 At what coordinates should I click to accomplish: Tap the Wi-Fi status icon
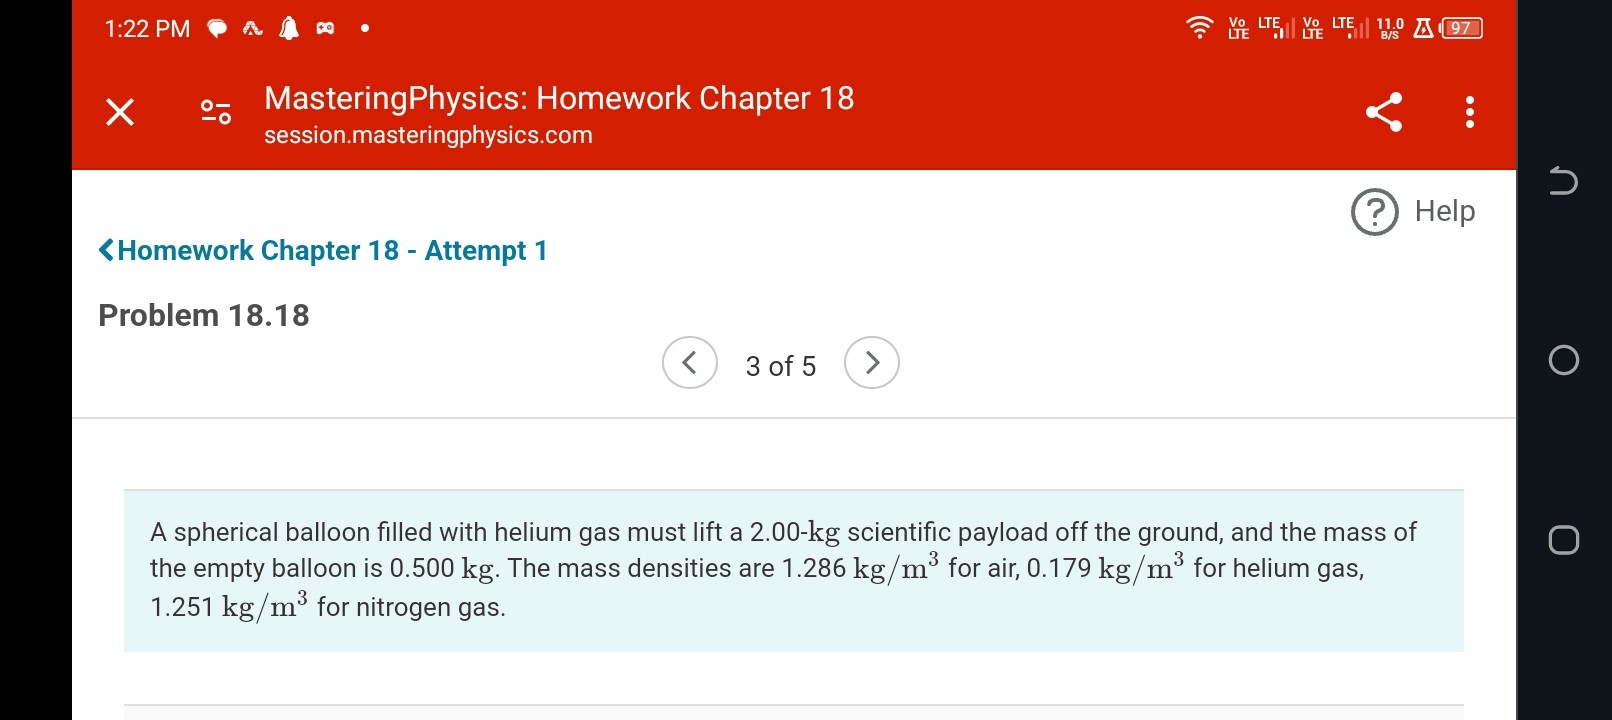(x=1200, y=28)
